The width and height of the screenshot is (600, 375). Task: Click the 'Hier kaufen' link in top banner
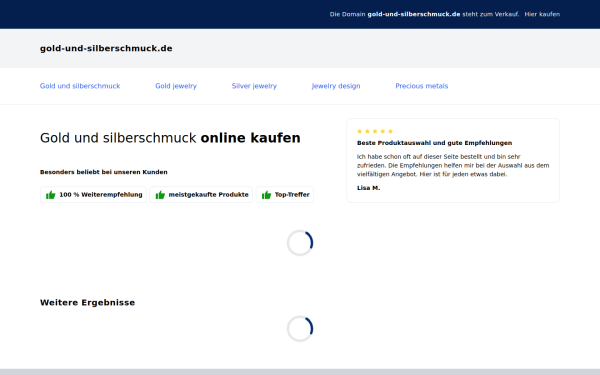[542, 14]
